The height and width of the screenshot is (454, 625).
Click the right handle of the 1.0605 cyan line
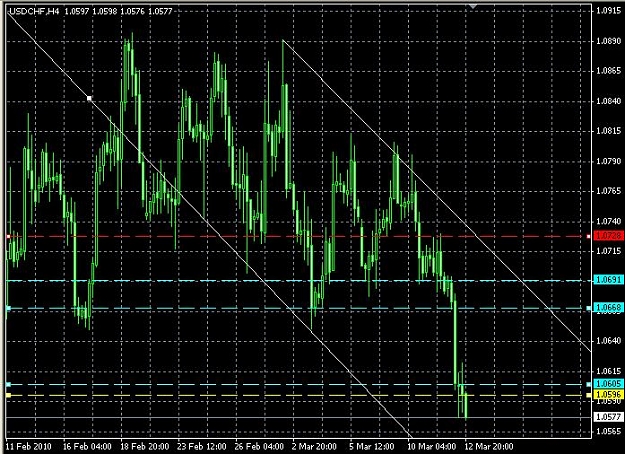(589, 384)
